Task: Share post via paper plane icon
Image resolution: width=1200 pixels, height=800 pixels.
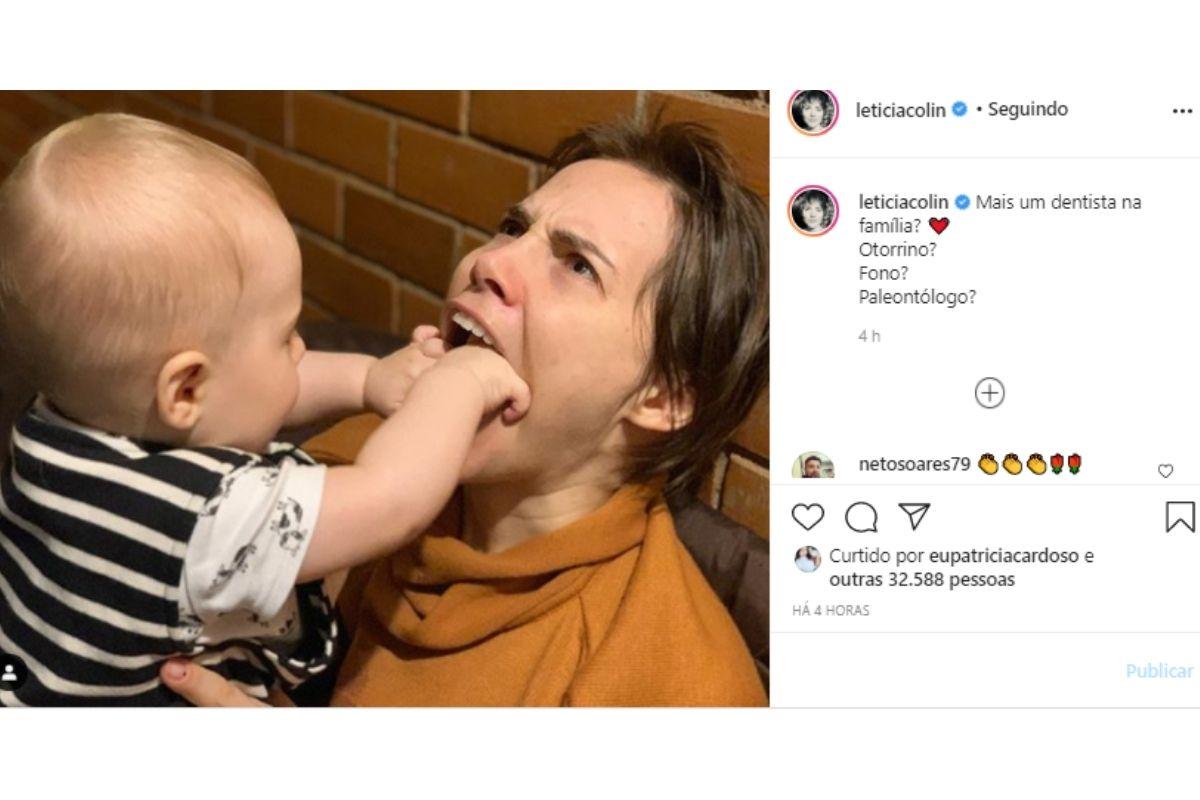Action: pyautogui.click(x=914, y=517)
